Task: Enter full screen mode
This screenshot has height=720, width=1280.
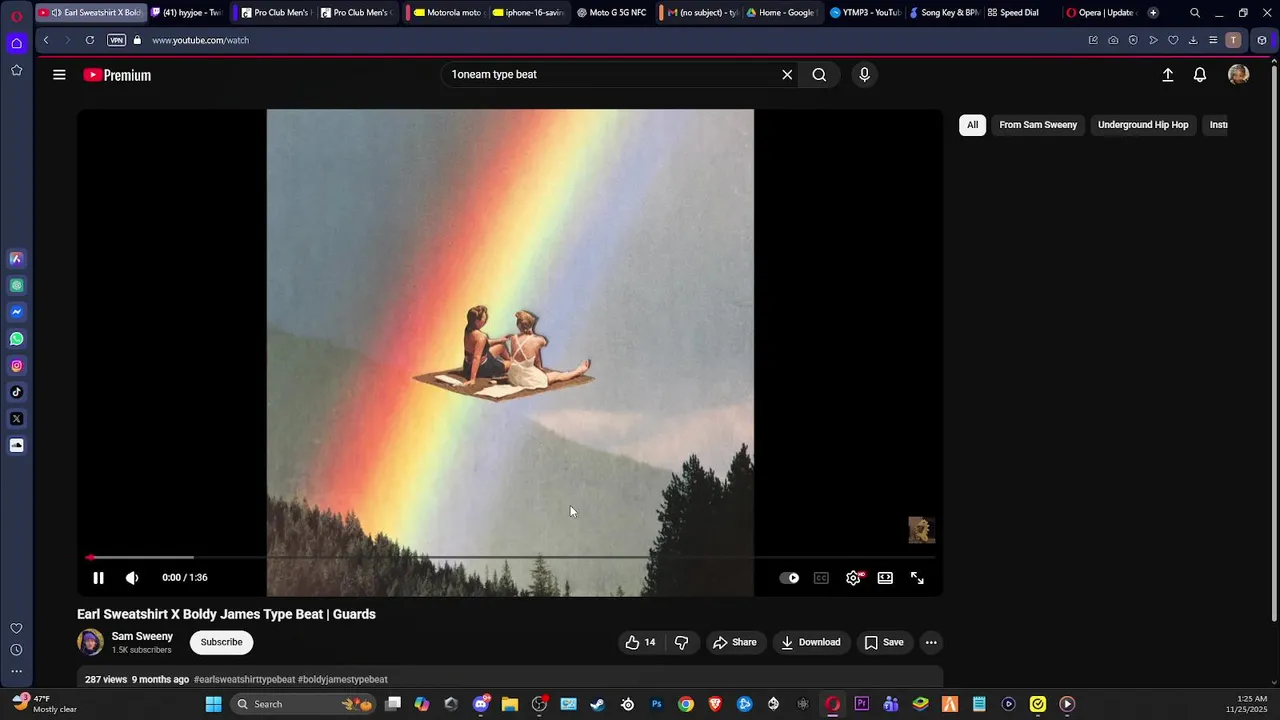Action: coord(917,578)
